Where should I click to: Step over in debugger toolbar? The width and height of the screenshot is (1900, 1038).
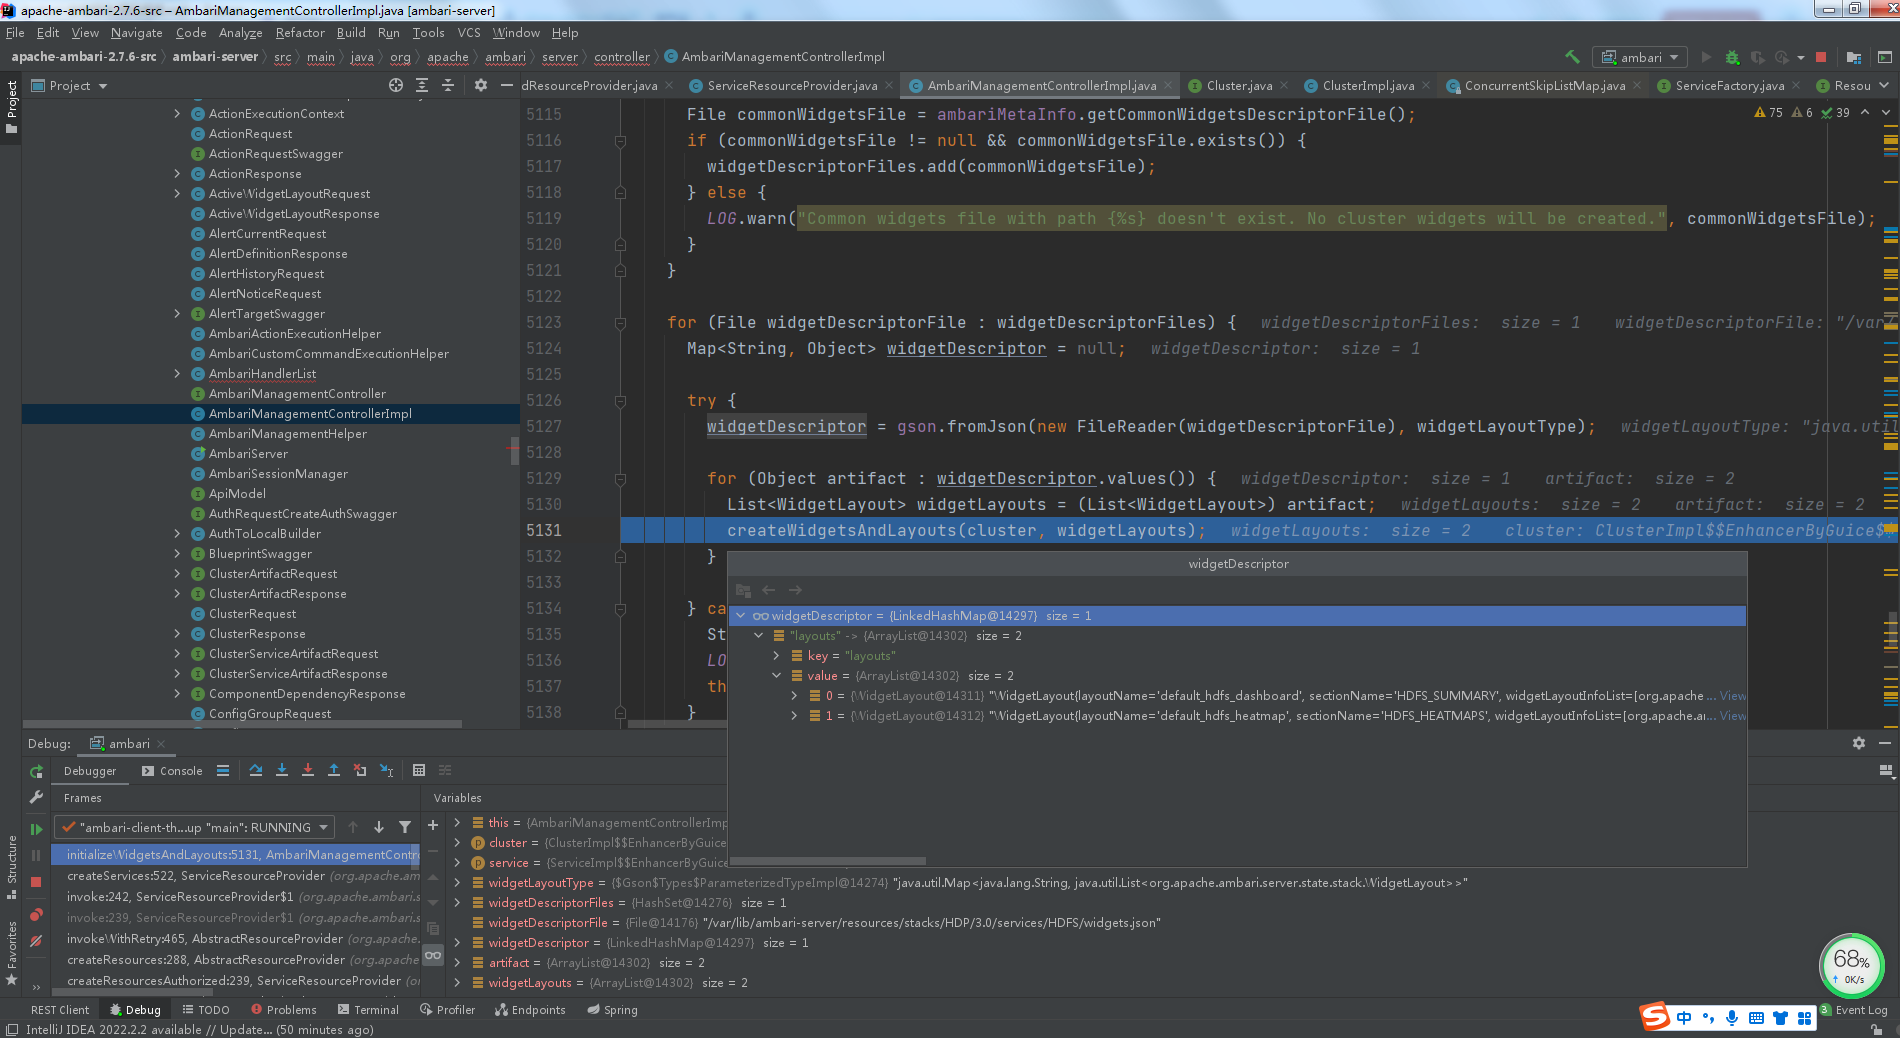(256, 770)
